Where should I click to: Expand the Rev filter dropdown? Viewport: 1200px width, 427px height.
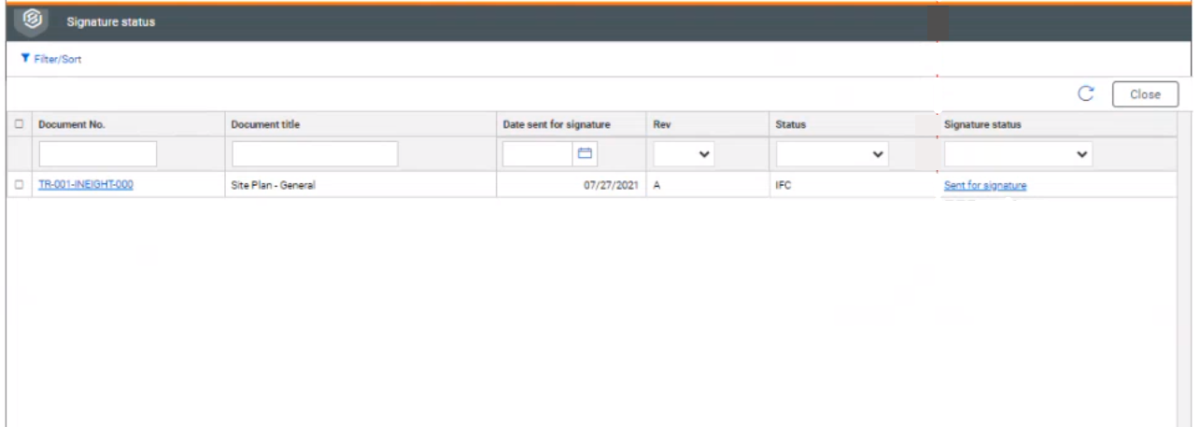pyautogui.click(x=684, y=154)
